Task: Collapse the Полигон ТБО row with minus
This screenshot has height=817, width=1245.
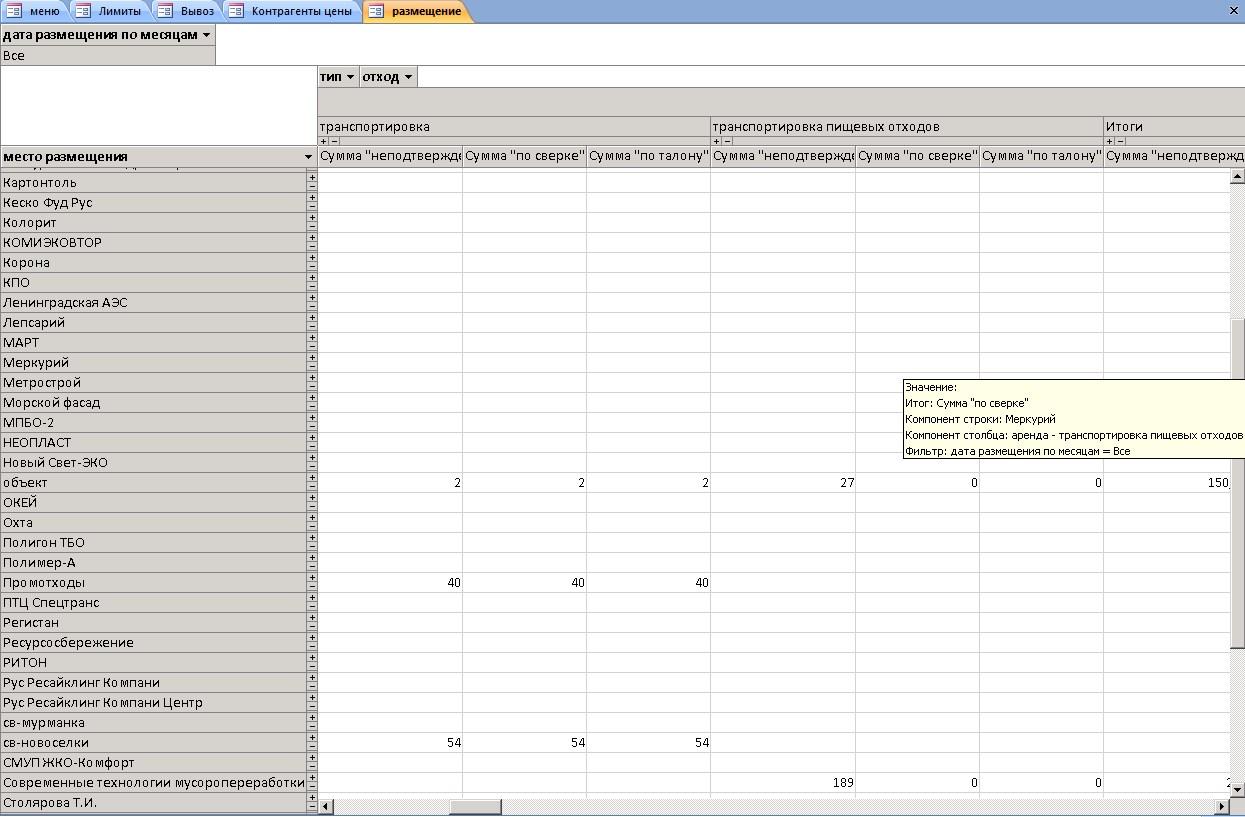Action: click(312, 547)
